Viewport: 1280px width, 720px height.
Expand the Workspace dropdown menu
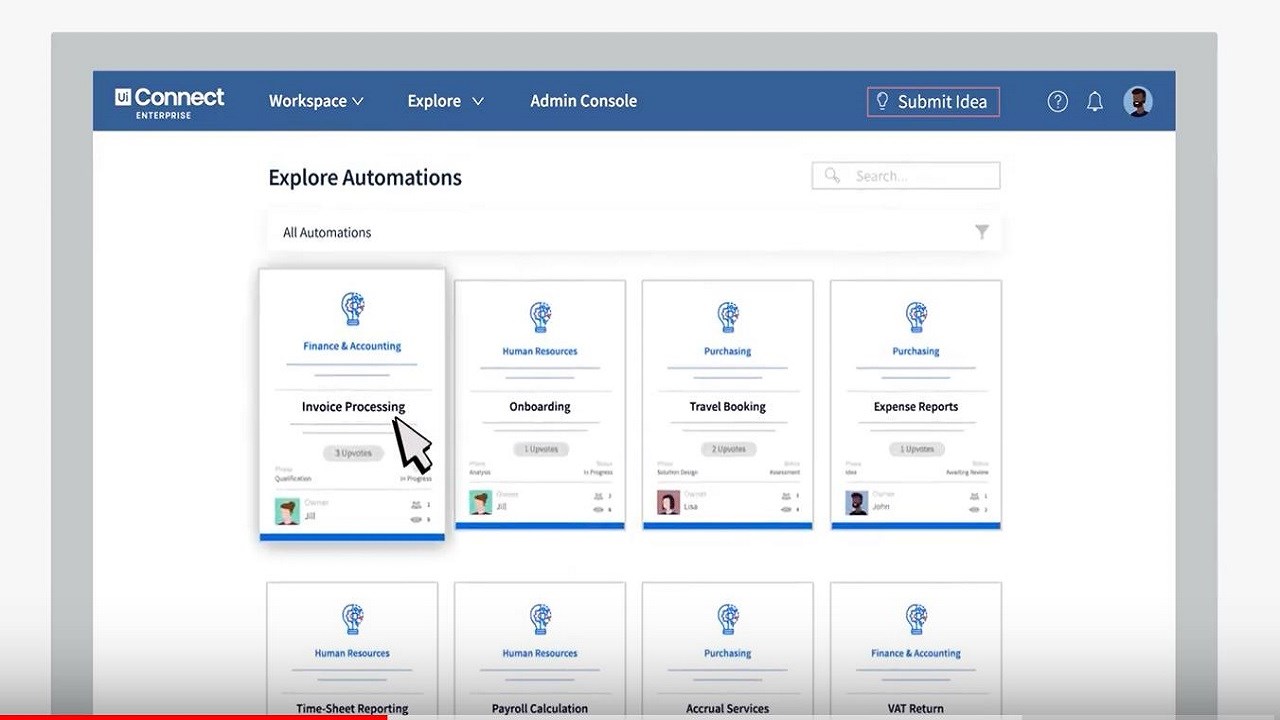coord(316,101)
